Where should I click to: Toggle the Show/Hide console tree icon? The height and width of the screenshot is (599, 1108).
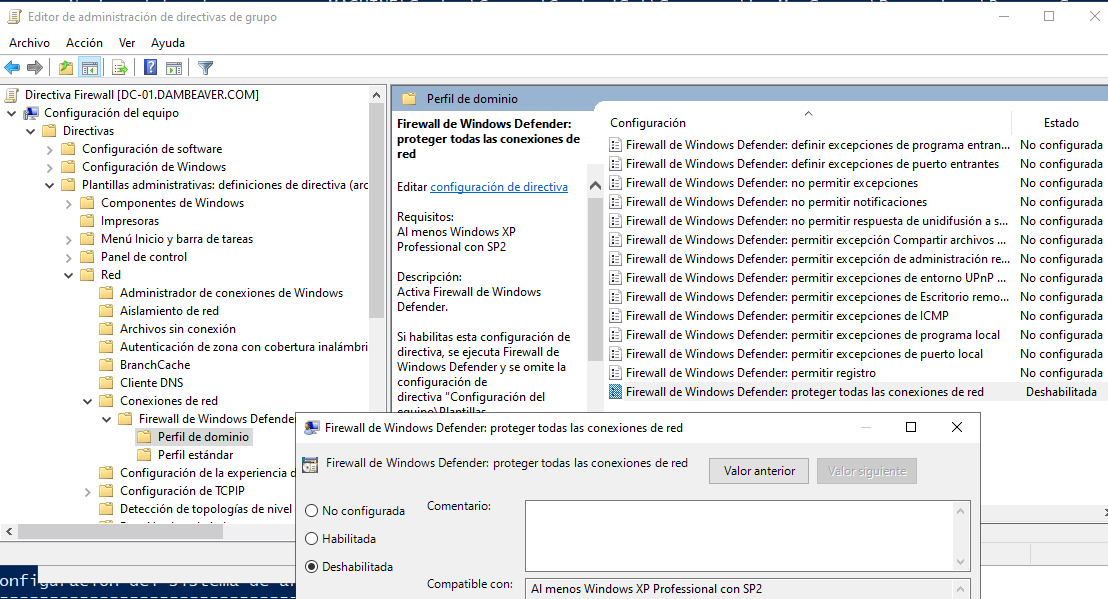pos(90,68)
